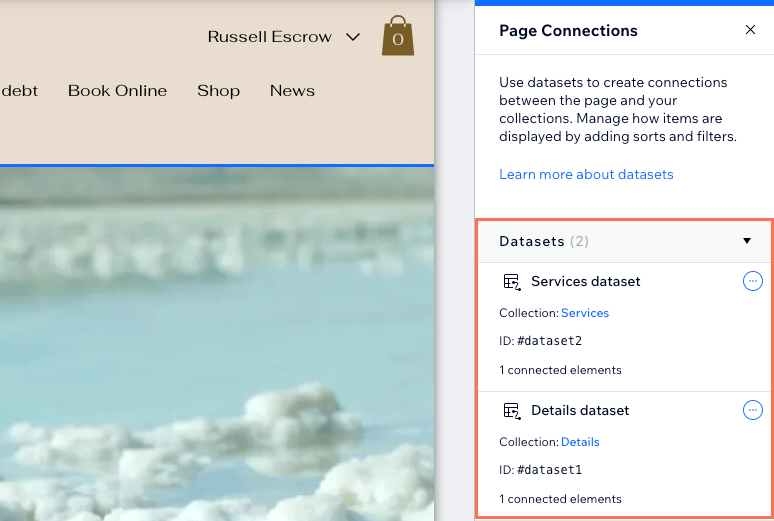774x521 pixels.
Task: Select the Russell Escrow account name
Action: coord(270,37)
